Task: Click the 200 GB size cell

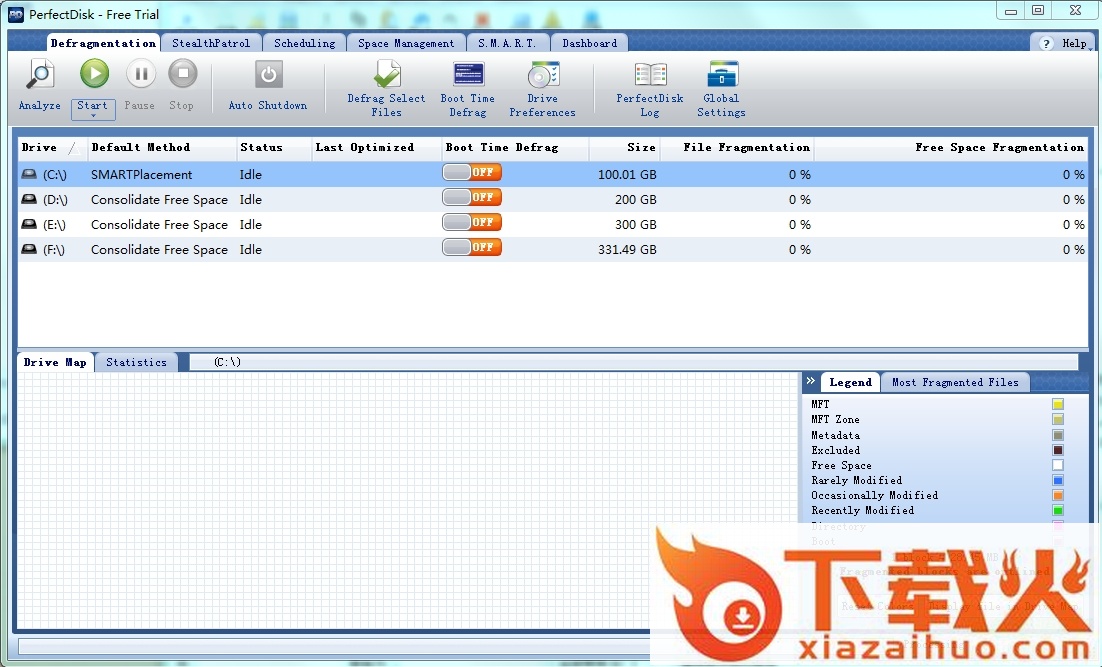Action: (635, 200)
